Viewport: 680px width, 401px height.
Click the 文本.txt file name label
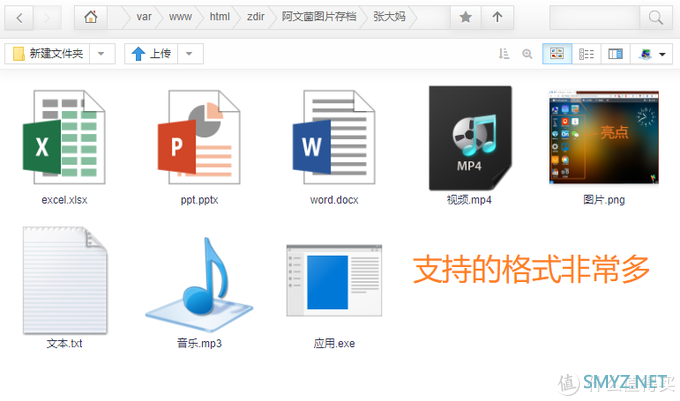click(64, 343)
